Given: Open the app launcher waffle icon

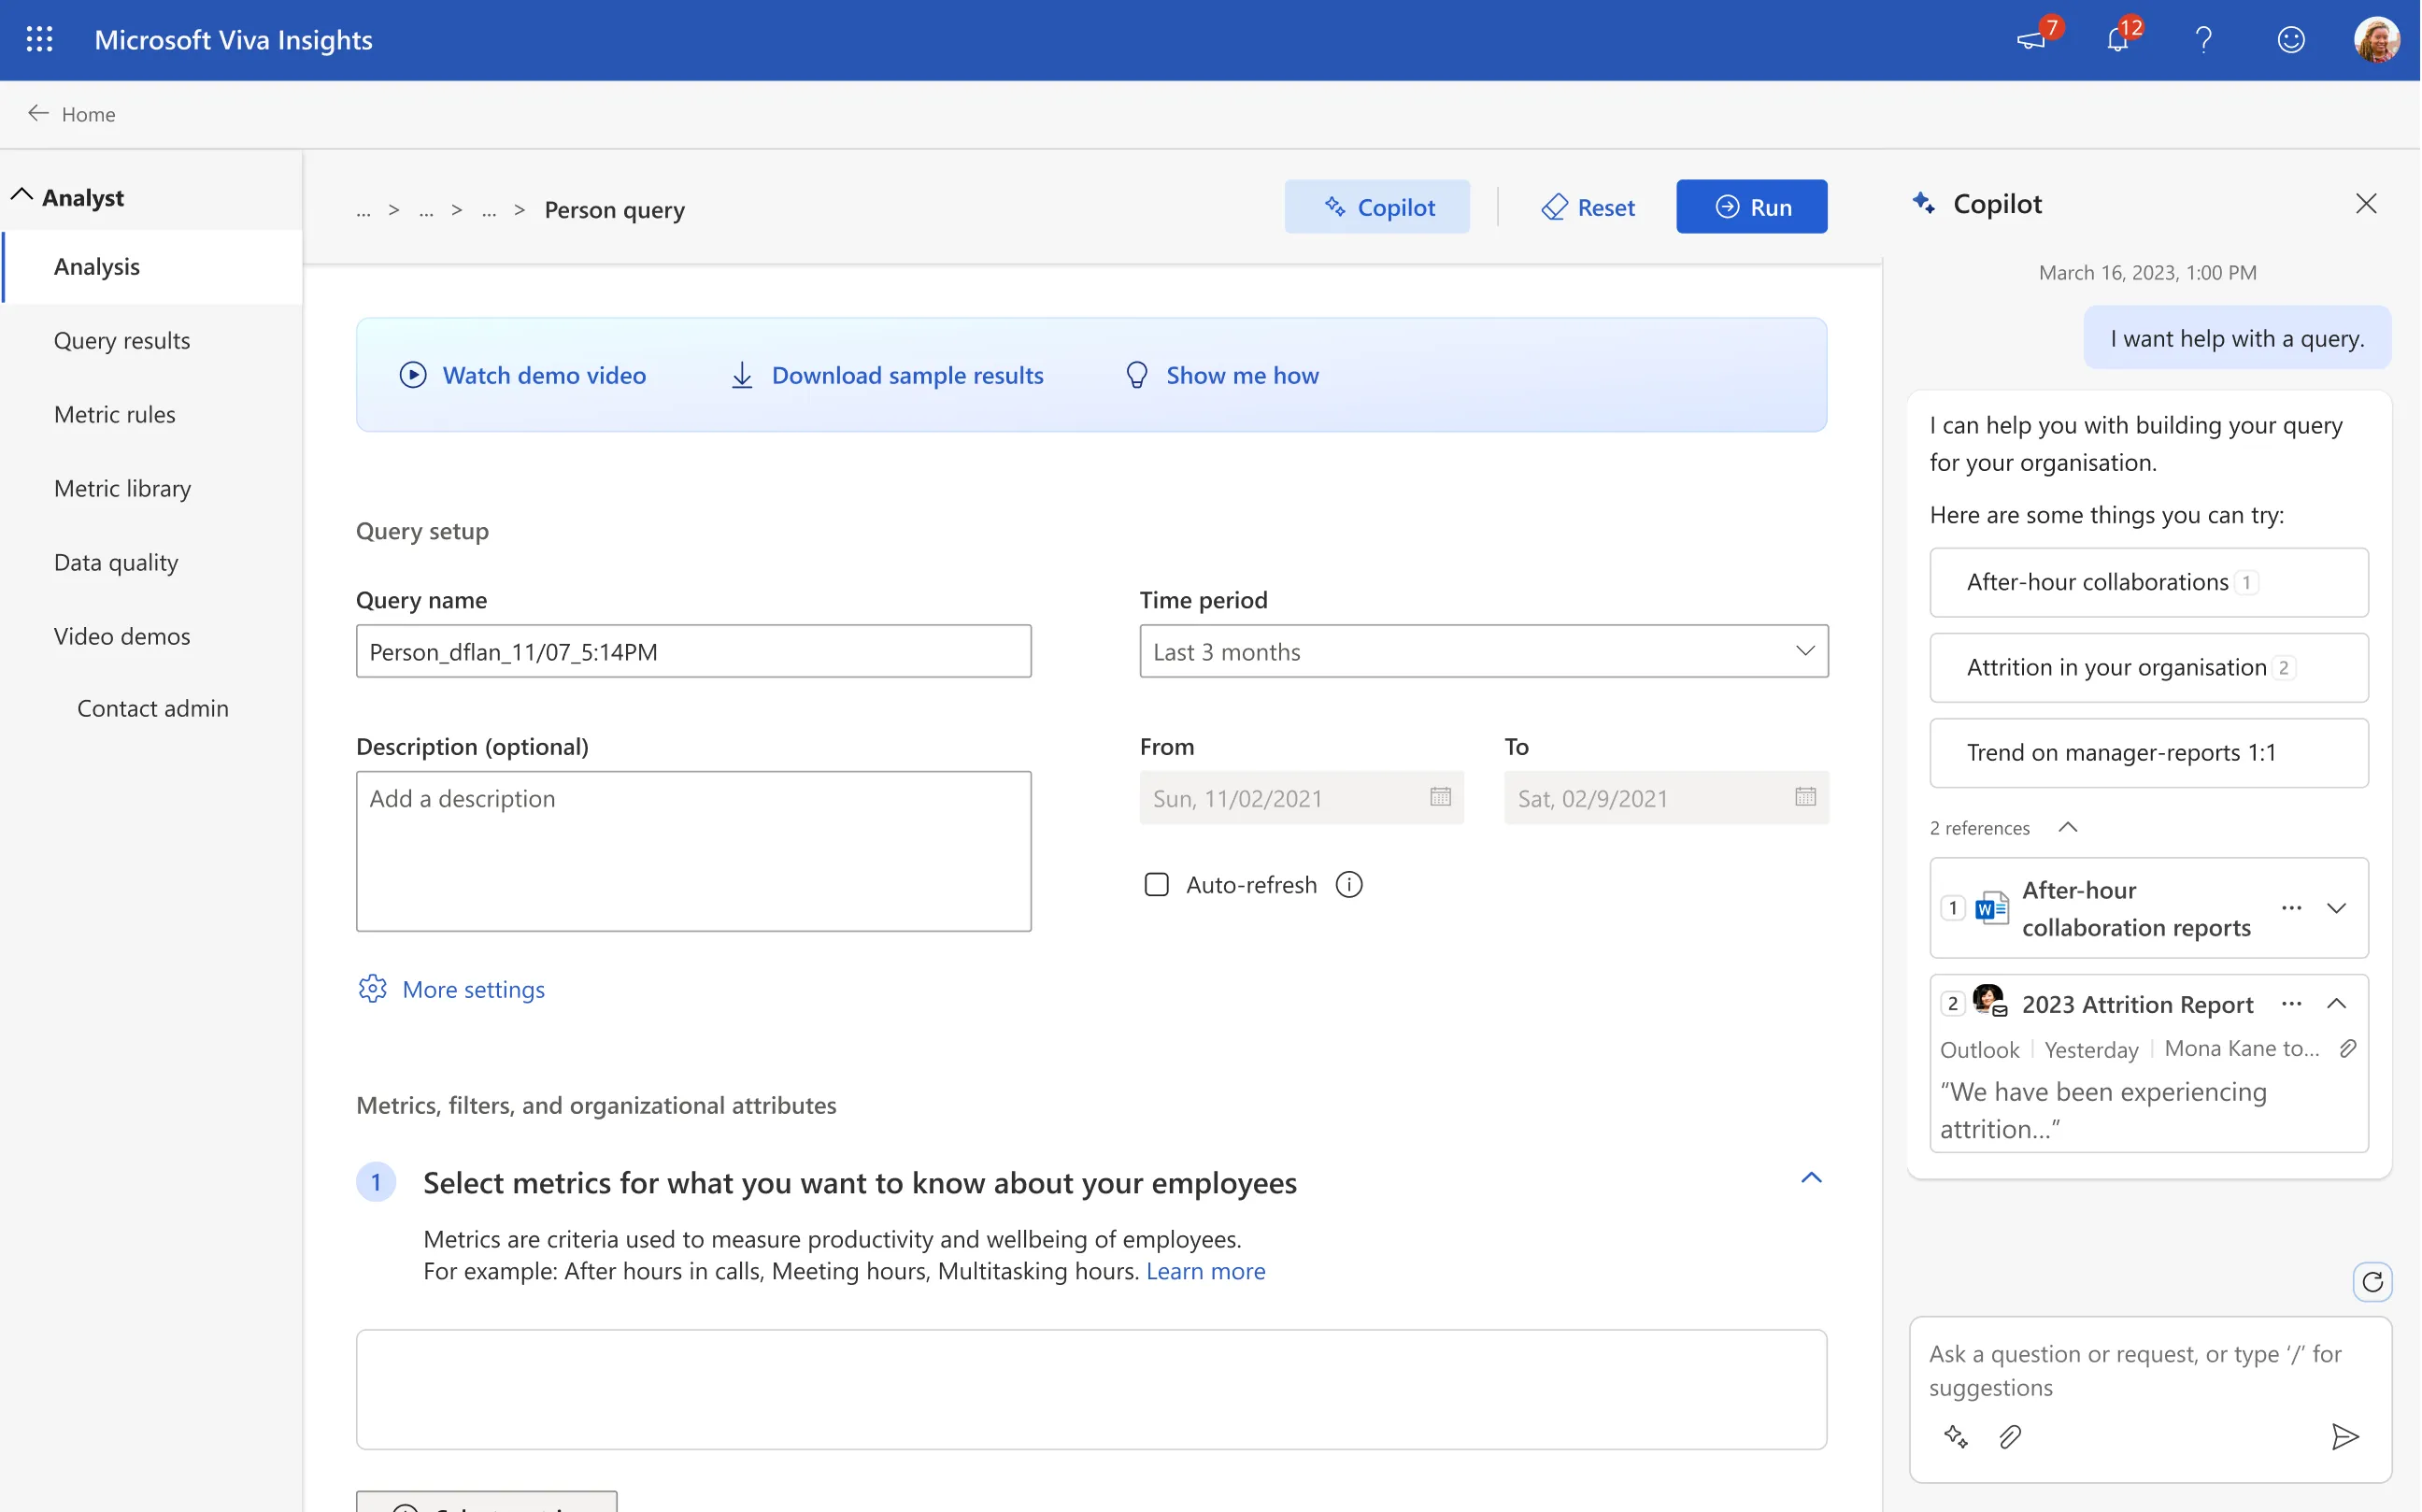Looking at the screenshot, I should (39, 39).
